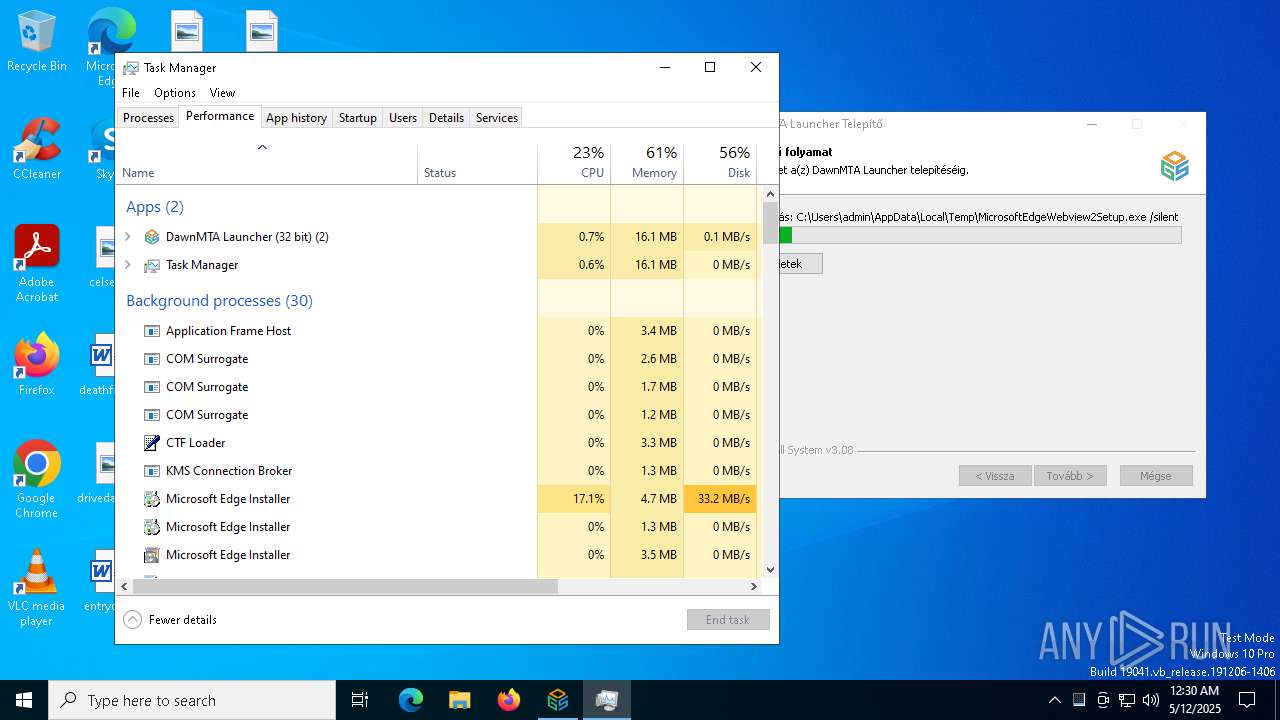Screen dimensions: 1280x720
Task: Open the Options menu in Task Manager
Action: coord(174,93)
